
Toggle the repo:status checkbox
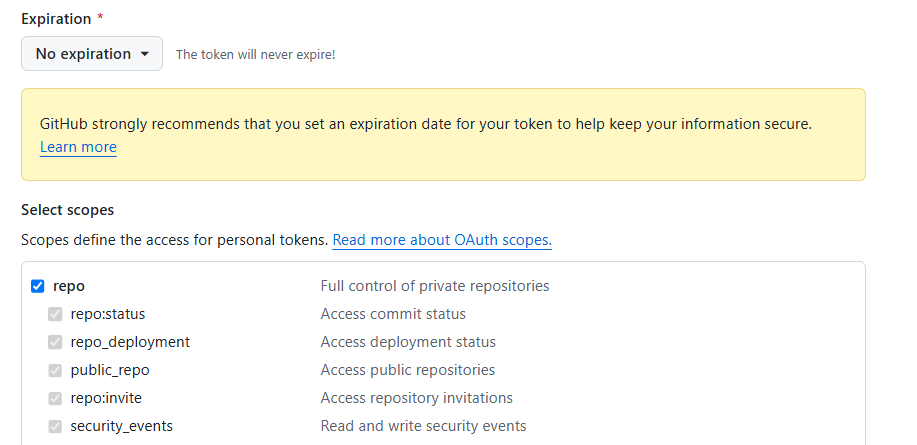[x=56, y=314]
